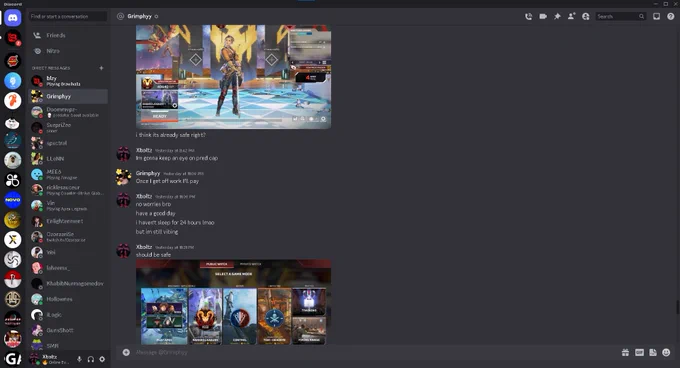Create new DM plus icon
Viewport: 680px width, 368px height.
(101, 68)
